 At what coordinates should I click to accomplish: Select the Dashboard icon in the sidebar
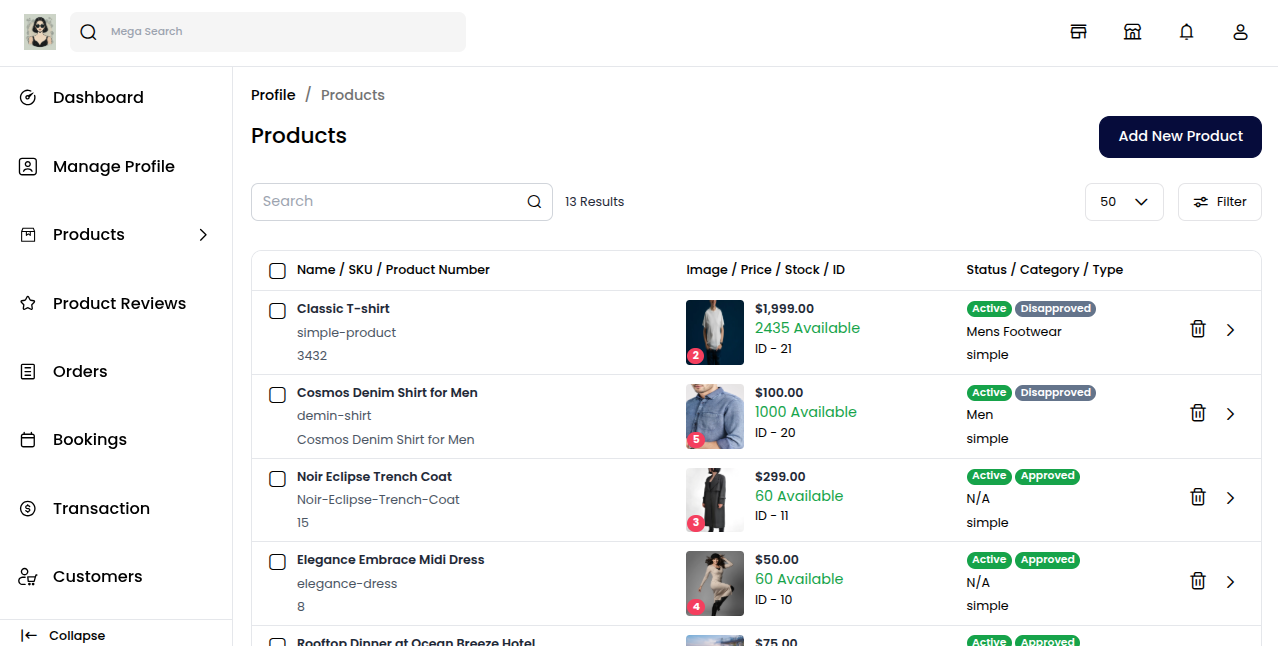click(x=27, y=97)
